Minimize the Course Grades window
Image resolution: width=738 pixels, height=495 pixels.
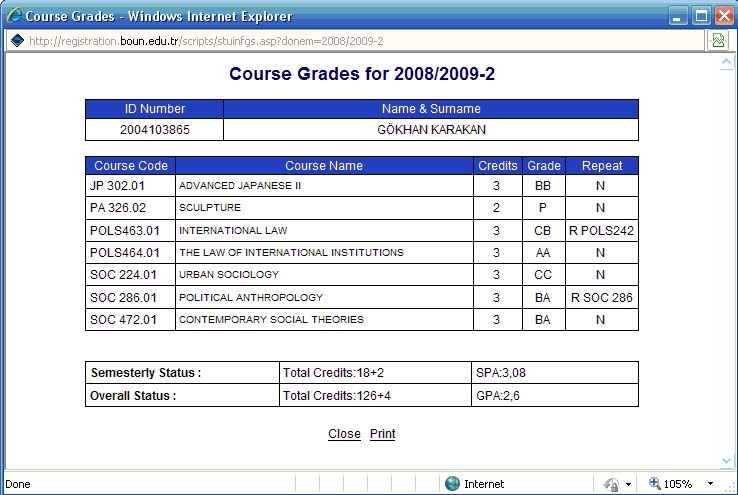(678, 16)
